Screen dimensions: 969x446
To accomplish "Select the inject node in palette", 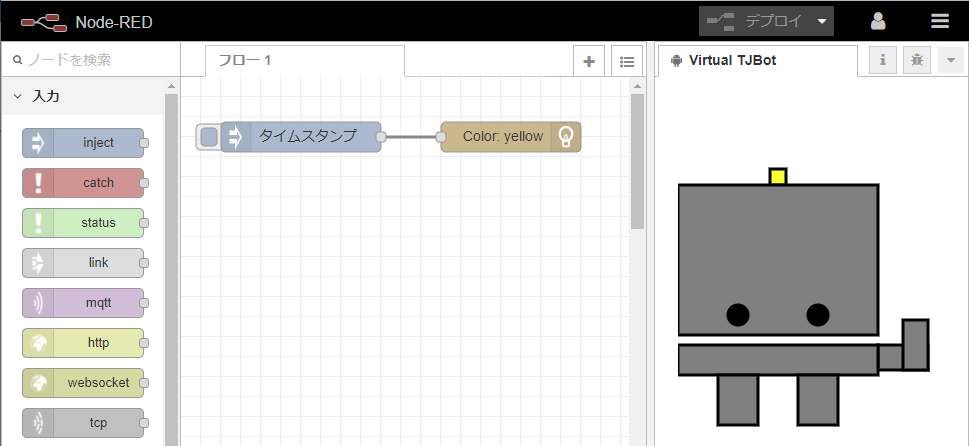I will [83, 143].
